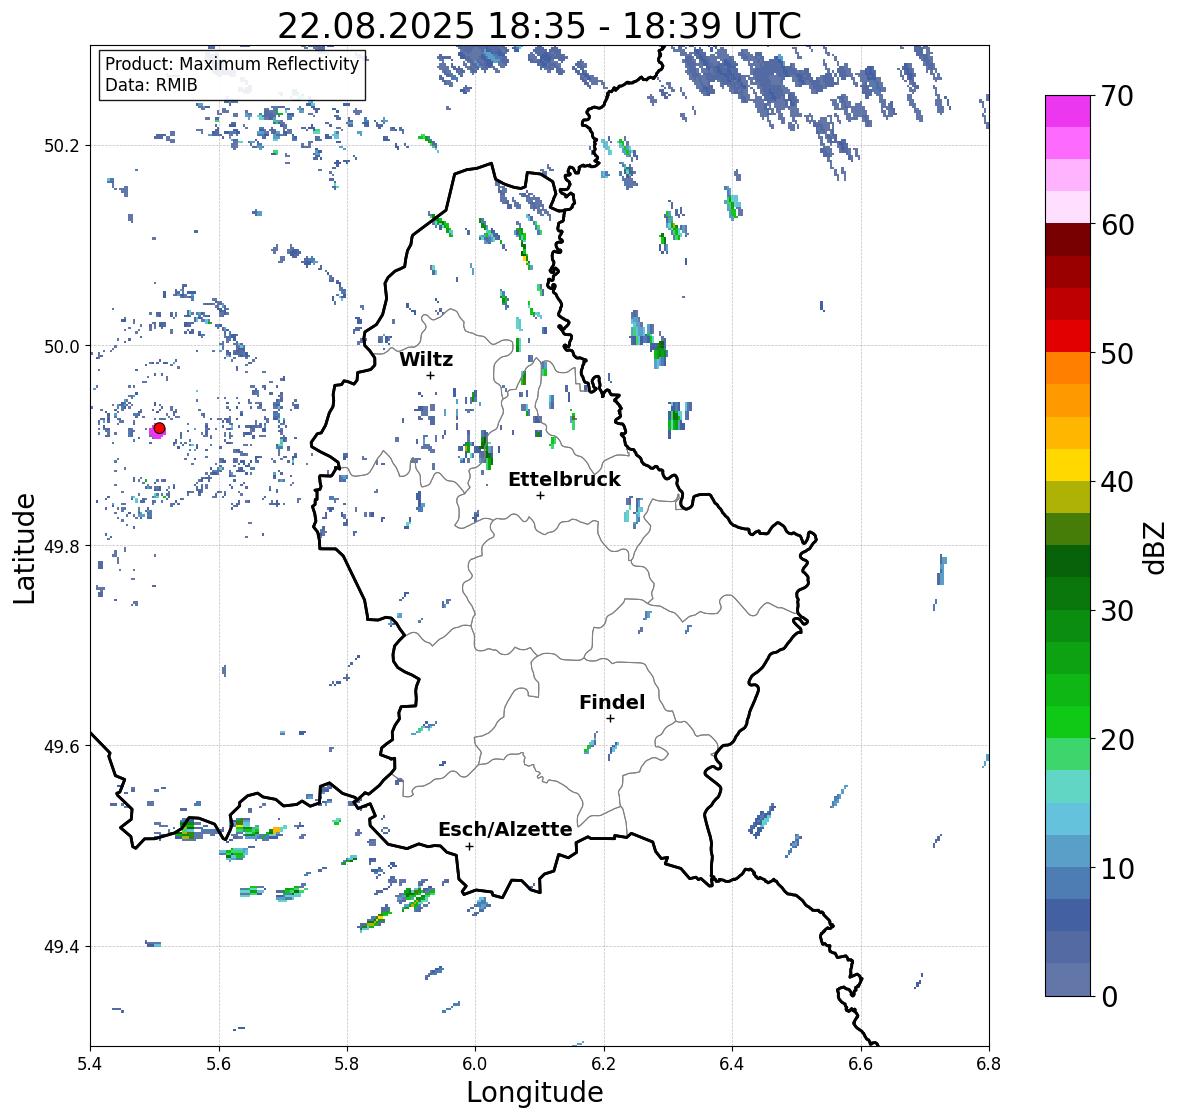
Task: Click the latitude tick label 49.6
Action: [x=62, y=746]
